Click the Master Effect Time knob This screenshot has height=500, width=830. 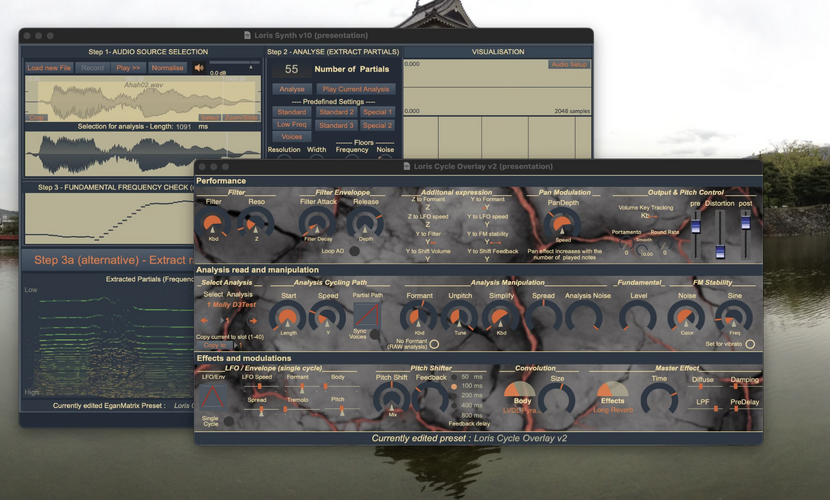[x=659, y=400]
